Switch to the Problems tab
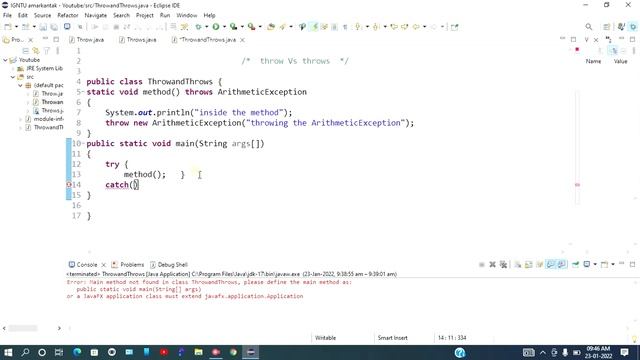This screenshot has width=640, height=360. pos(128,265)
